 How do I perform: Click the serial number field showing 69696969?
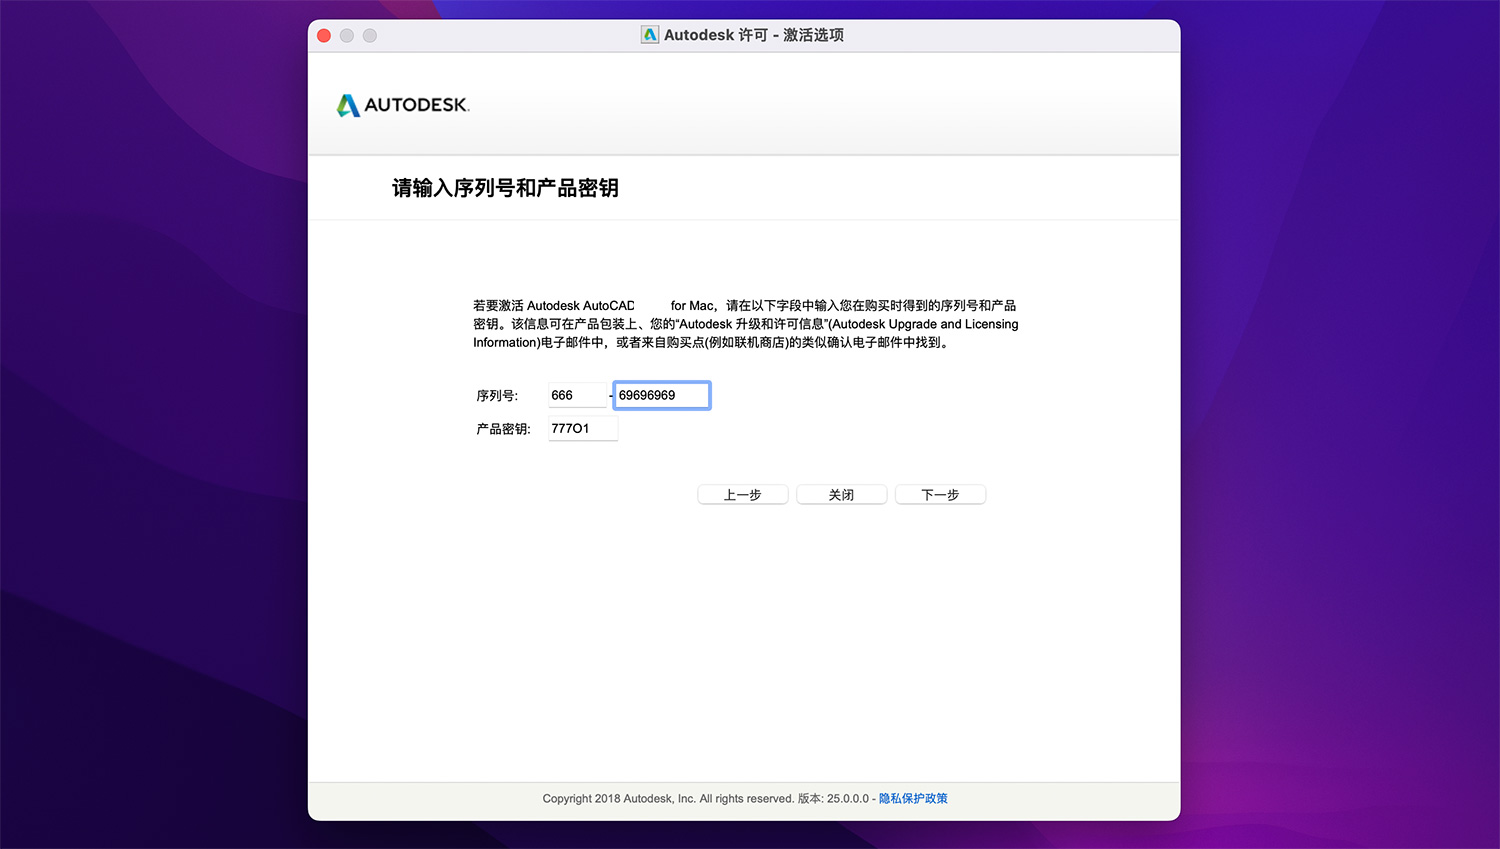tap(661, 395)
